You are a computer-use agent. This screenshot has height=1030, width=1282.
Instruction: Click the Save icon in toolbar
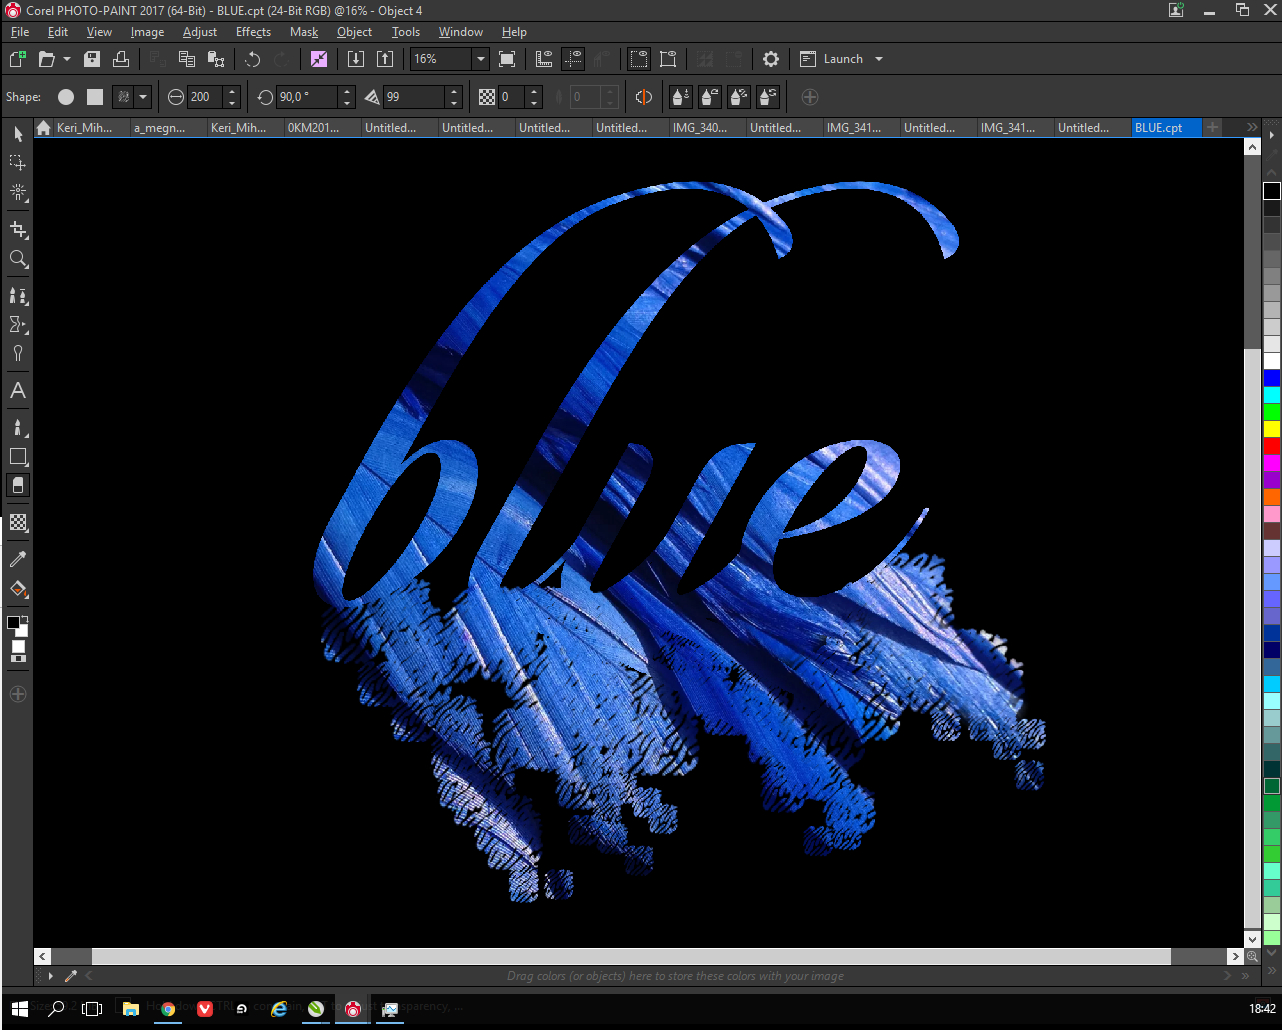[x=92, y=59]
